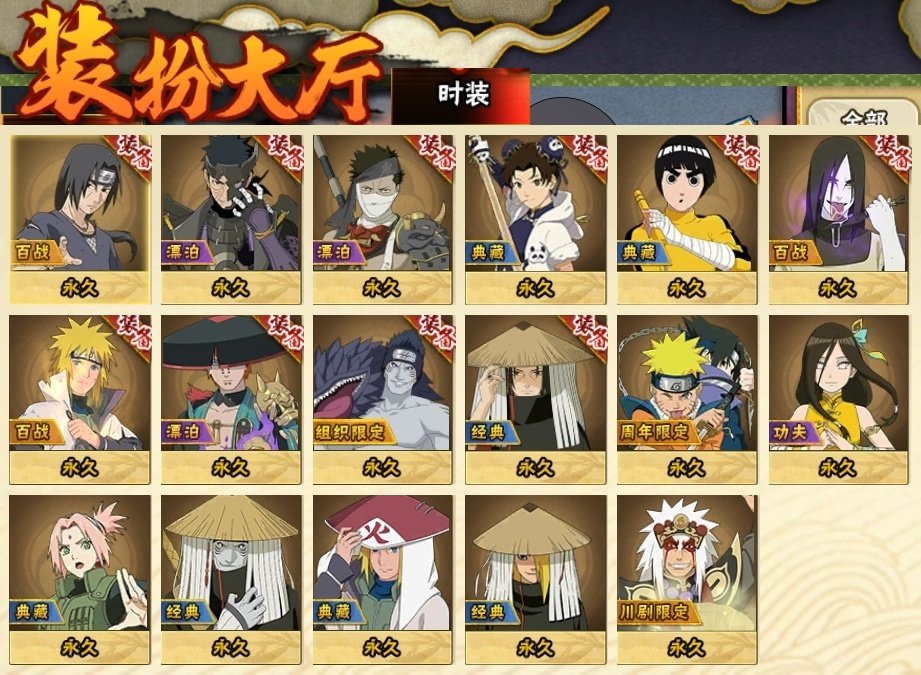Screen dimensions: 921x675
Task: Select the black hat 漂泊 costume with mask
Action: pos(231,399)
